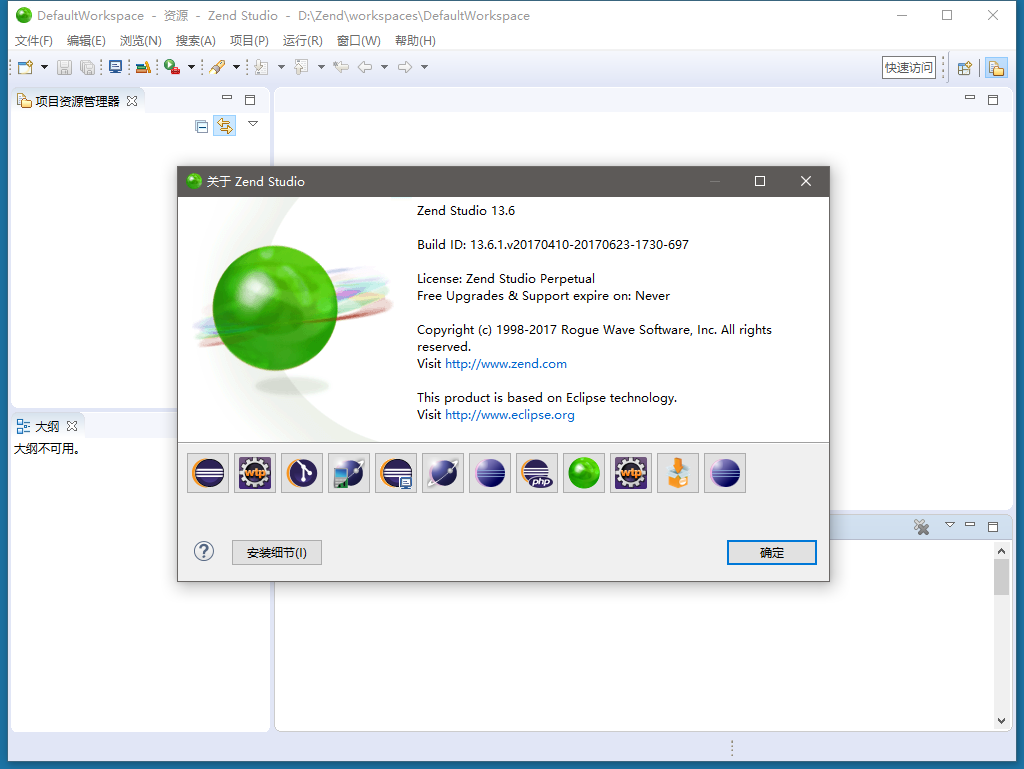Click the Save All toolbar icon
This screenshot has height=769, width=1024.
pos(86,66)
